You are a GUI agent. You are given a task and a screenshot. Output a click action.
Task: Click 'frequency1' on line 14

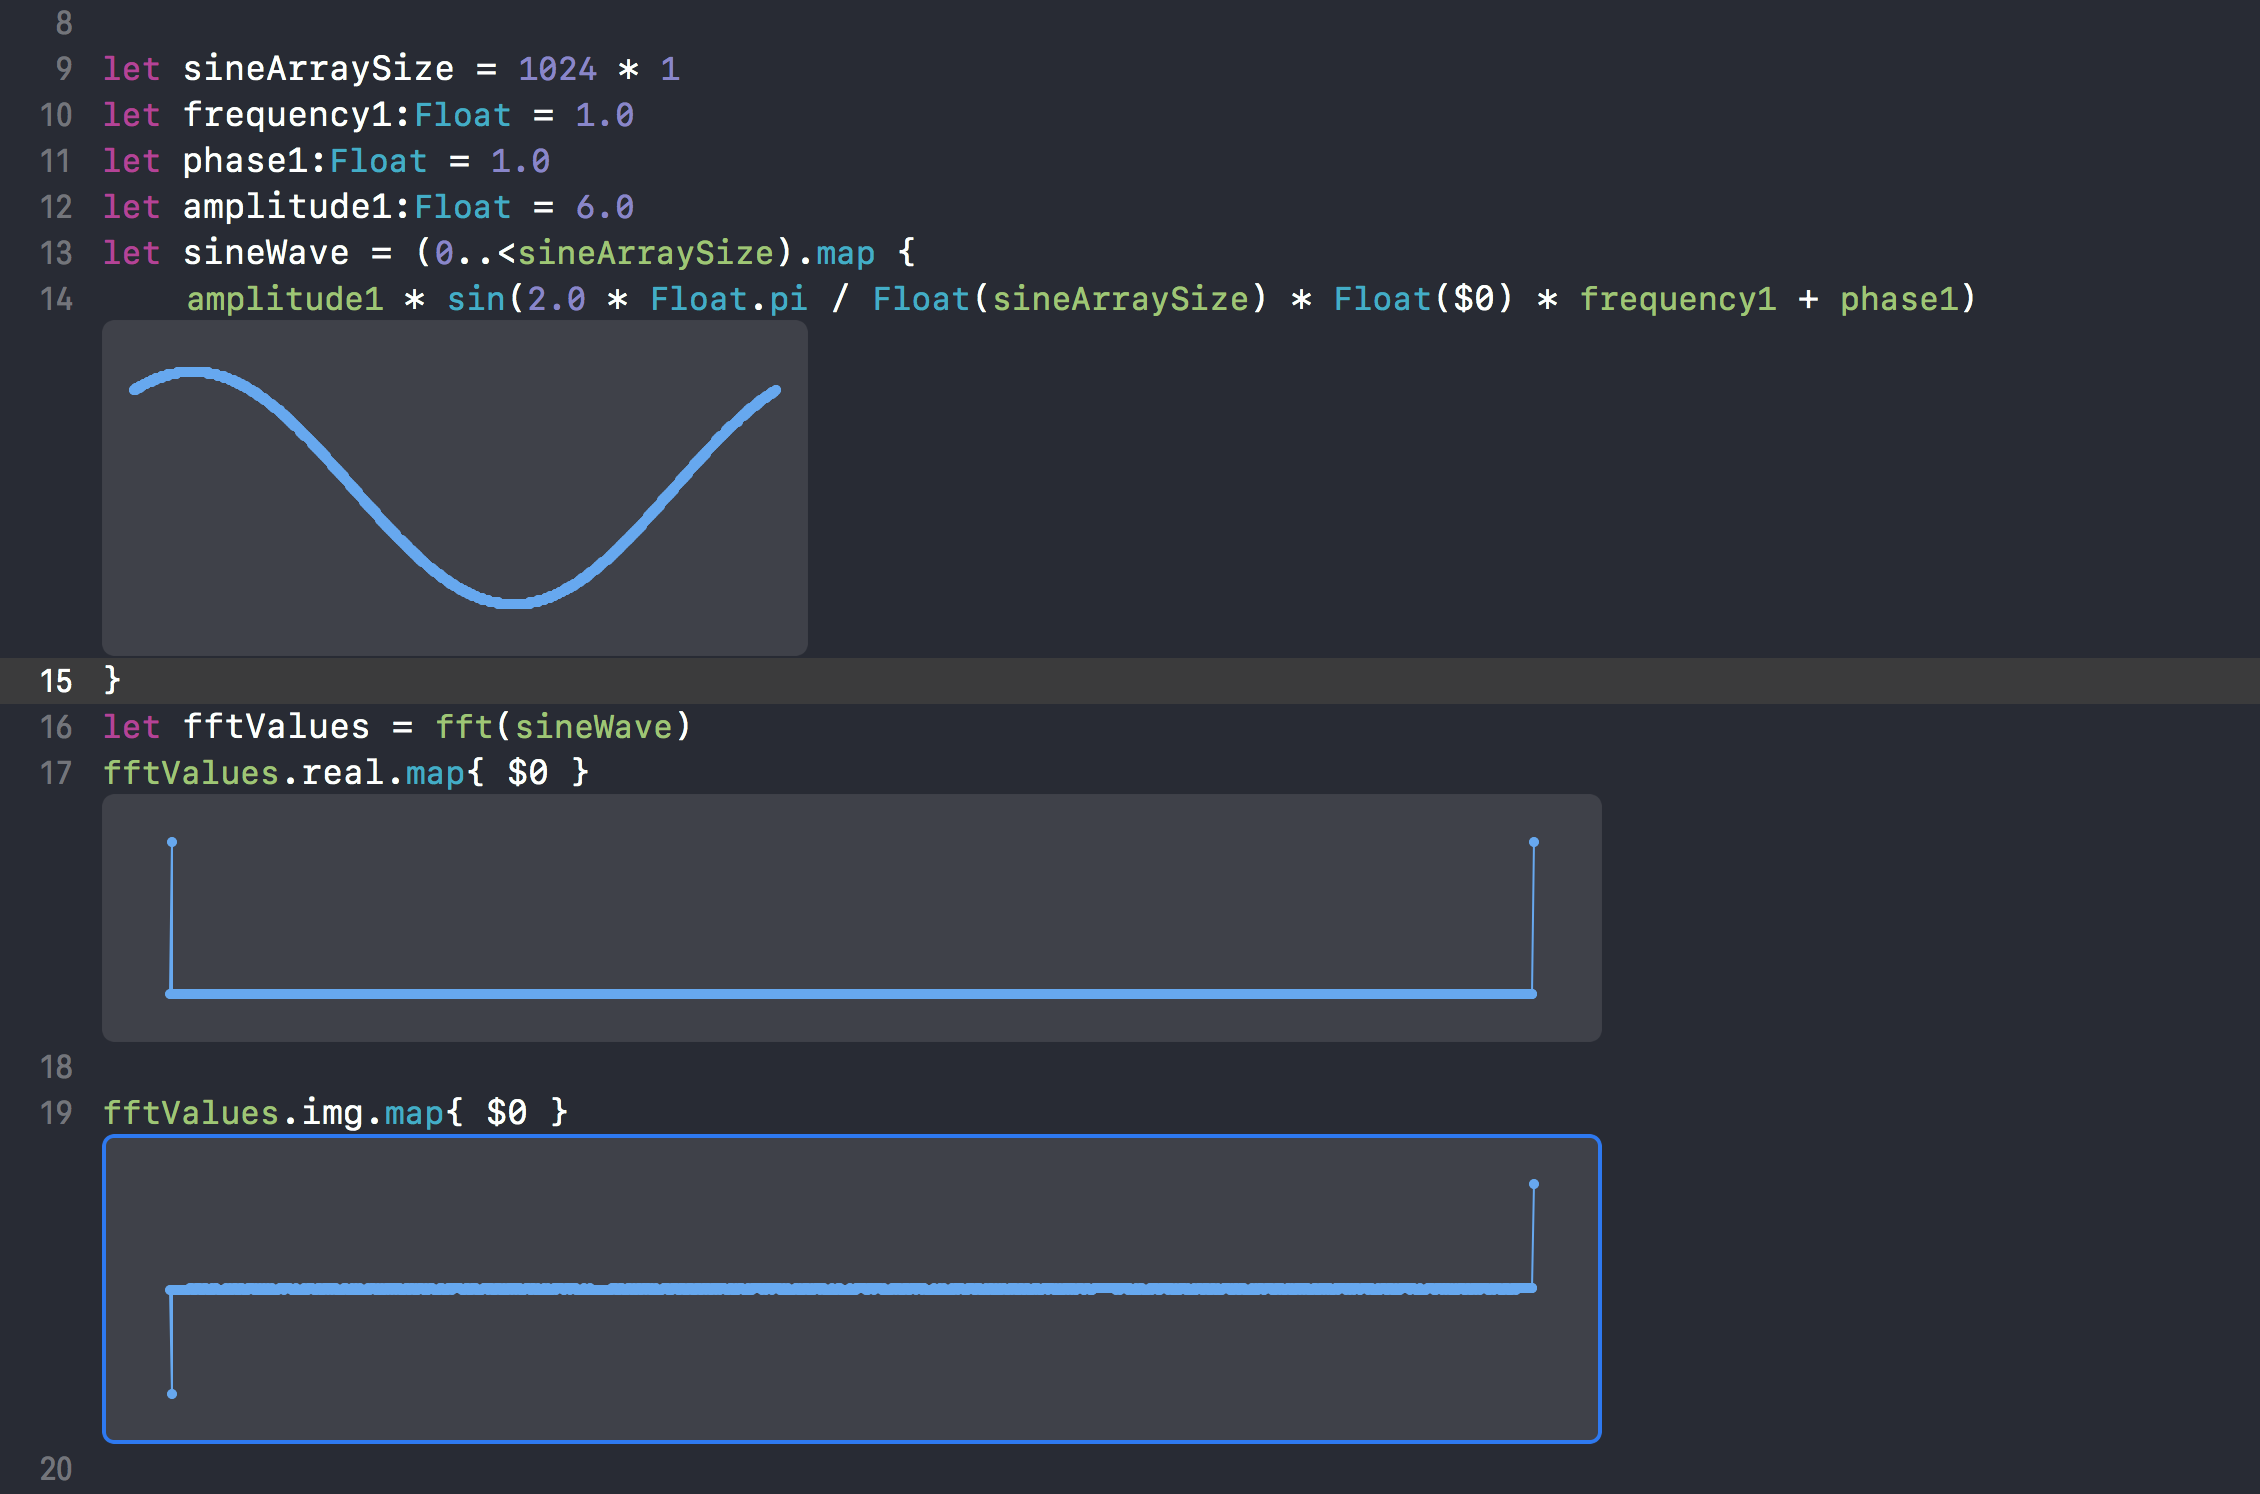point(1678,299)
